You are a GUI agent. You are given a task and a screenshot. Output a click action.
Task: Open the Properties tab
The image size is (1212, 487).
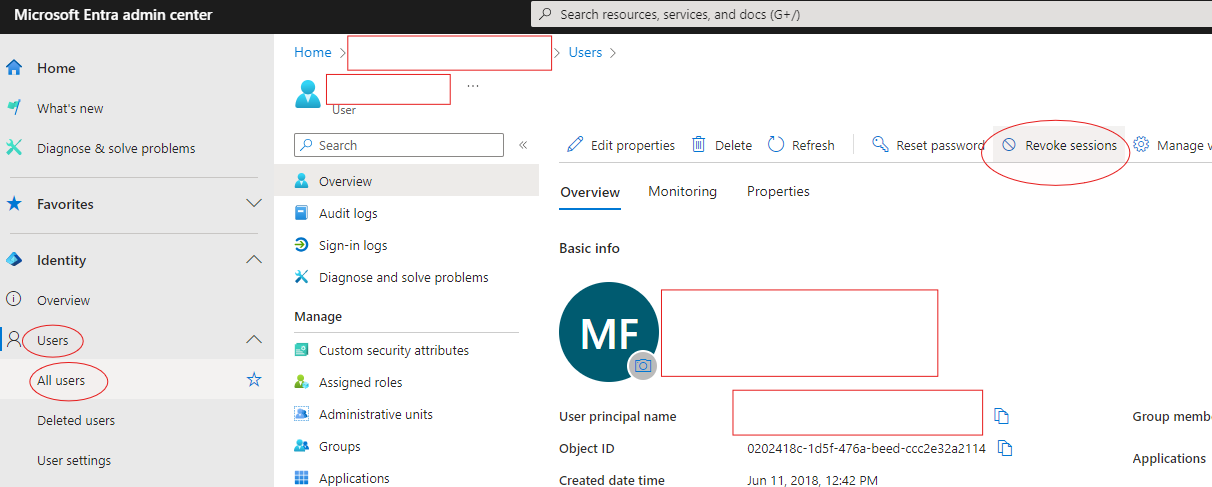pyautogui.click(x=778, y=191)
